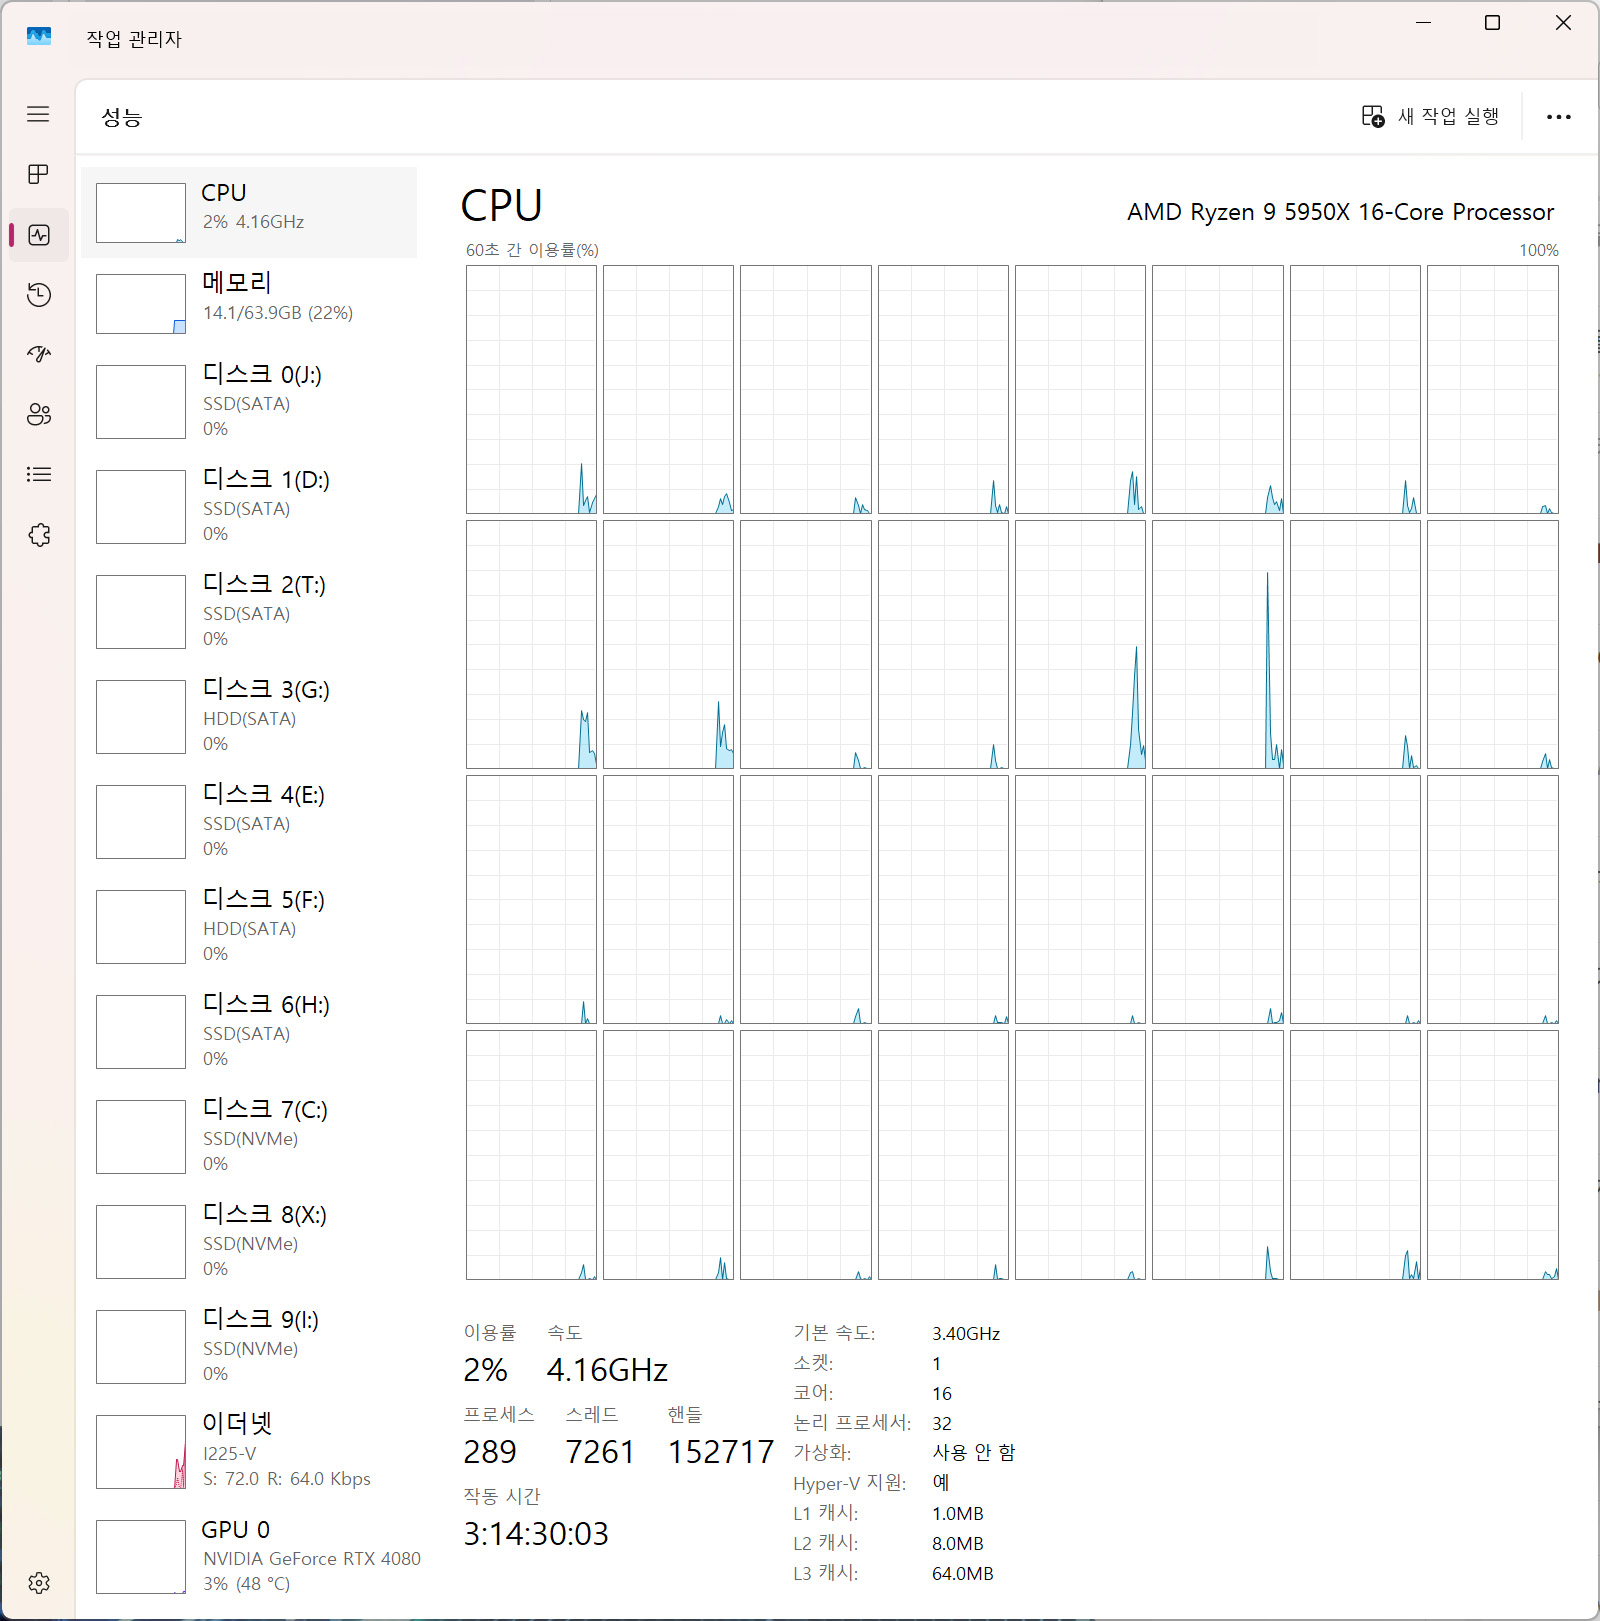Select the Ethernet I225-V entry

(250, 1451)
